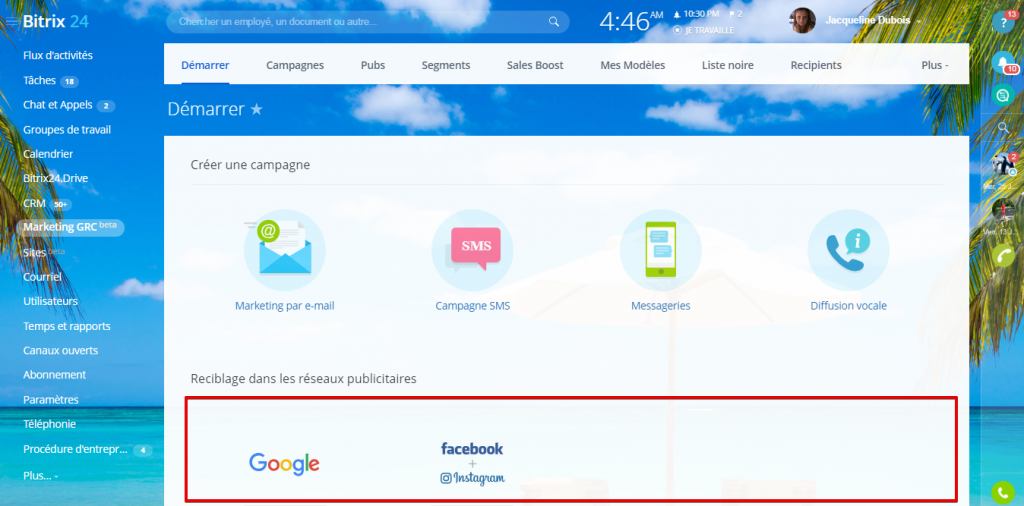Open the contact avatar with red badge 2

1003,165
